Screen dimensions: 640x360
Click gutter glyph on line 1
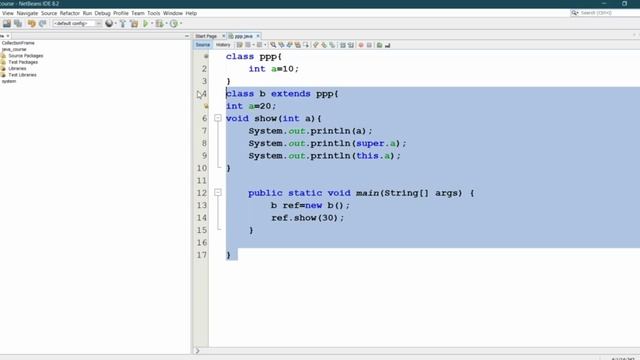206,56
